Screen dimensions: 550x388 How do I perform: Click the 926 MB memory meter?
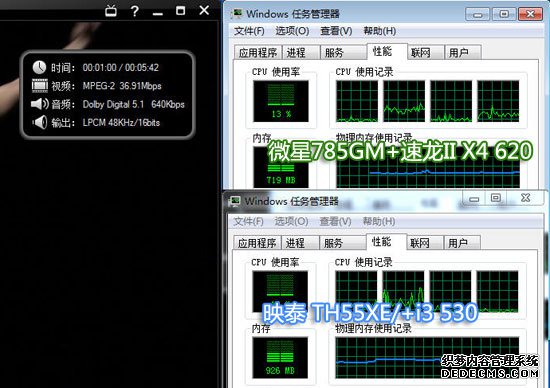(280, 358)
